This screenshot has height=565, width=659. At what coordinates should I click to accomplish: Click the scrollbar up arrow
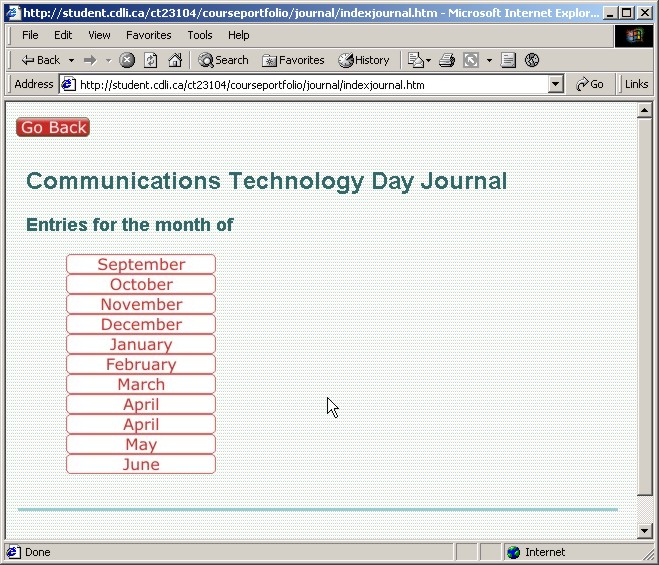pos(644,111)
